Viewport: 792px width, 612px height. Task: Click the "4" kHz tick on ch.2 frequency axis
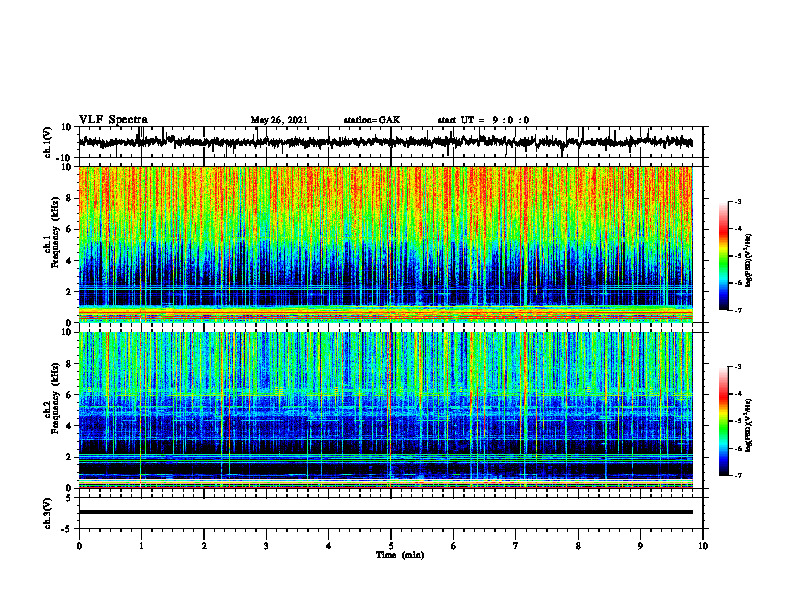click(69, 426)
